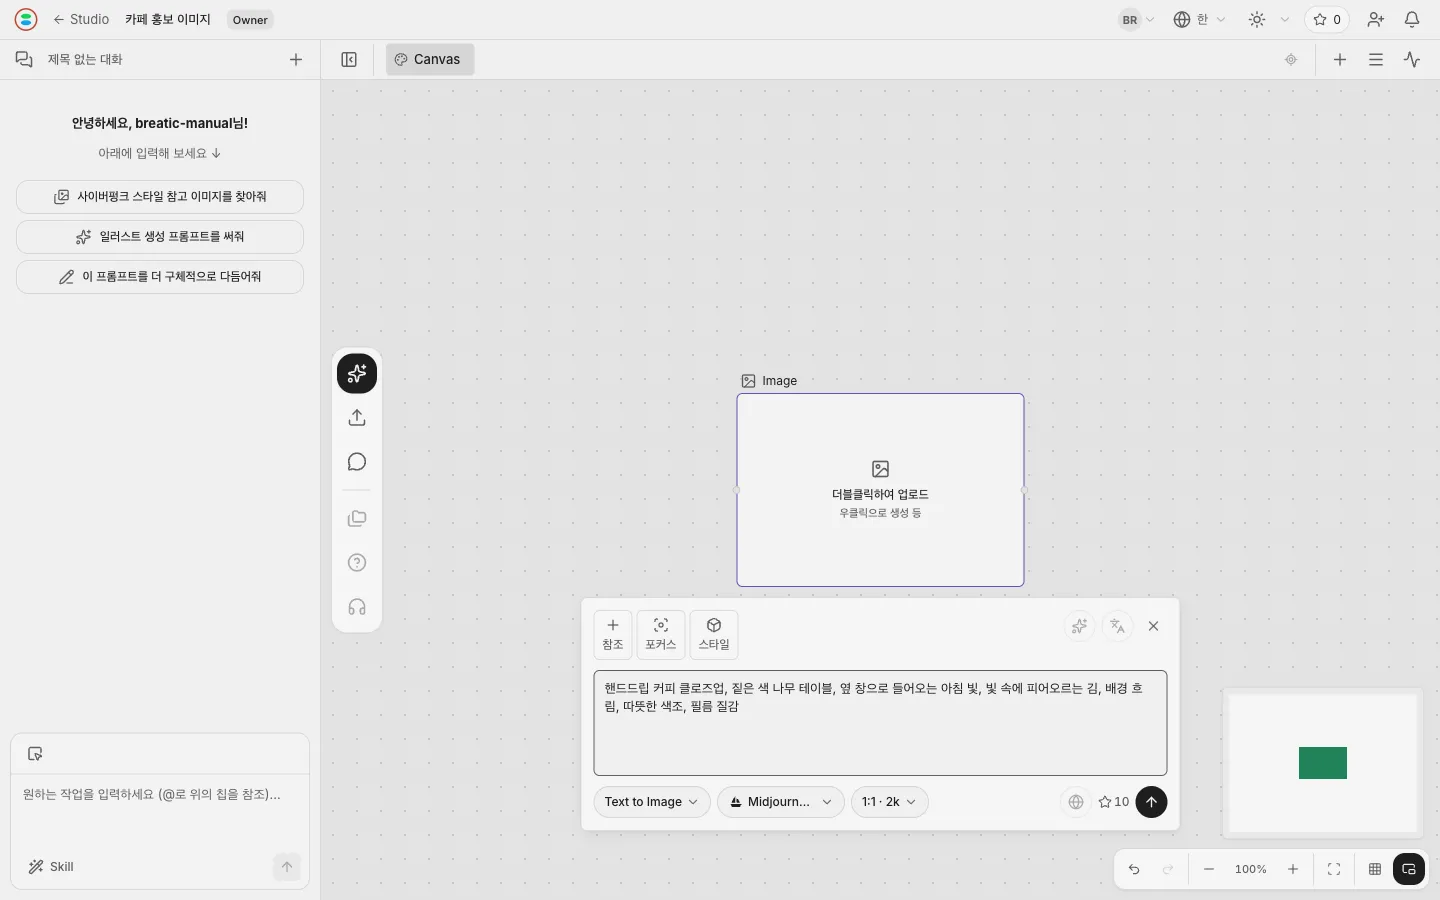Select the AI generate sparkle tool
This screenshot has height=900, width=1440.
point(357,374)
